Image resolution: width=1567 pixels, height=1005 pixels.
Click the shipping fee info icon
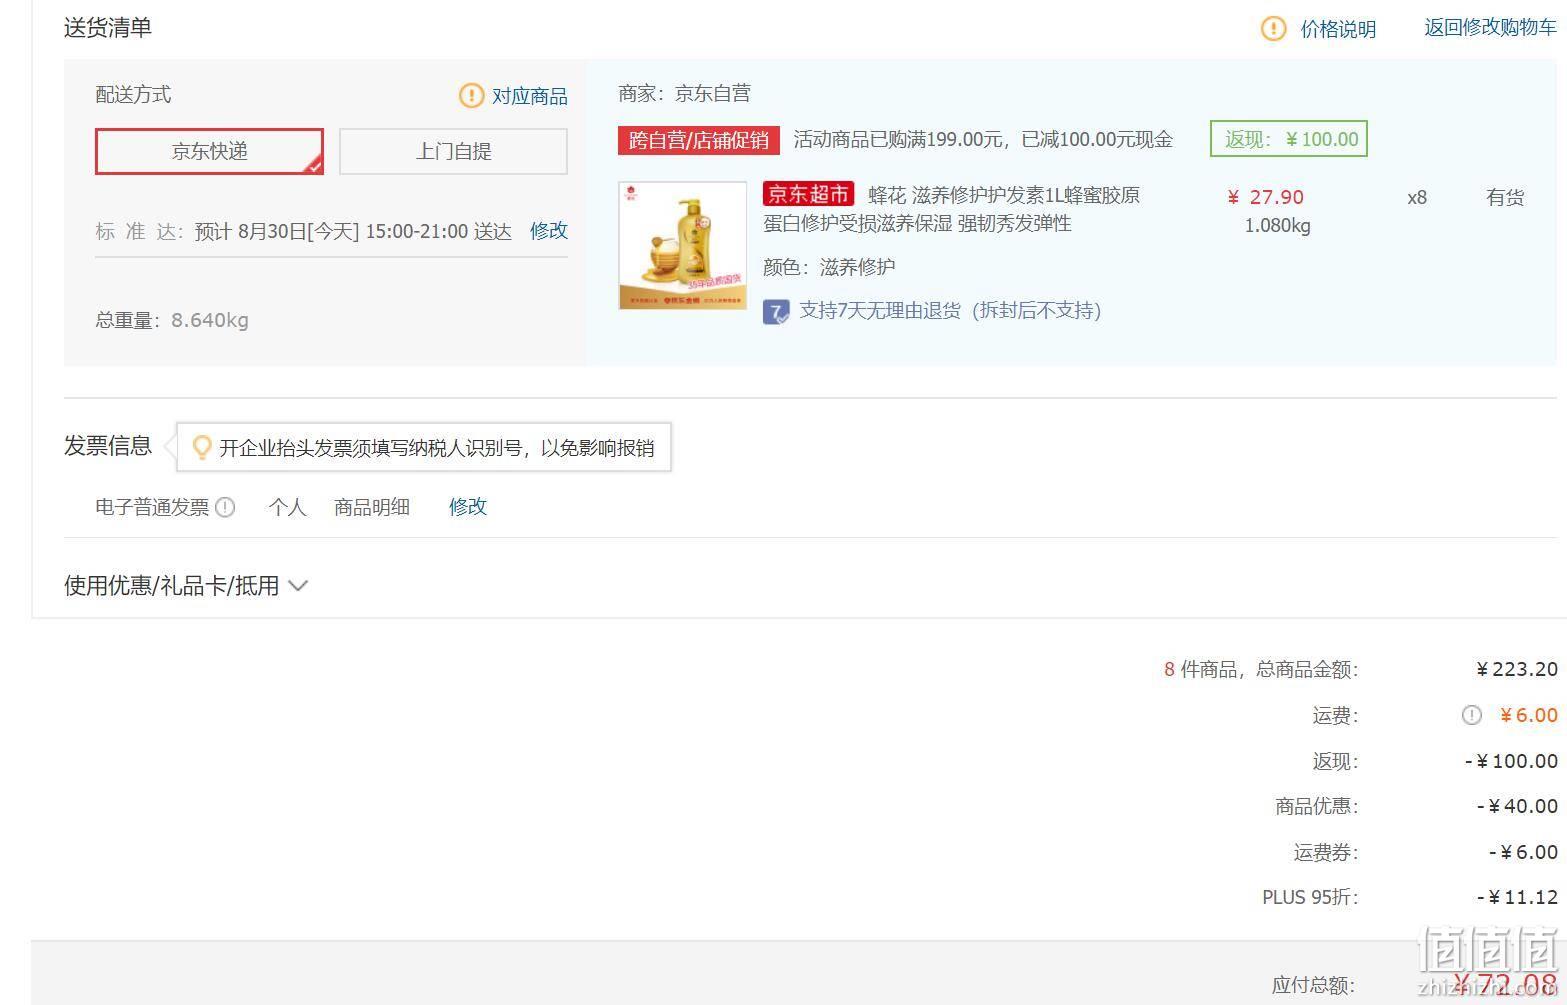pyautogui.click(x=1471, y=715)
